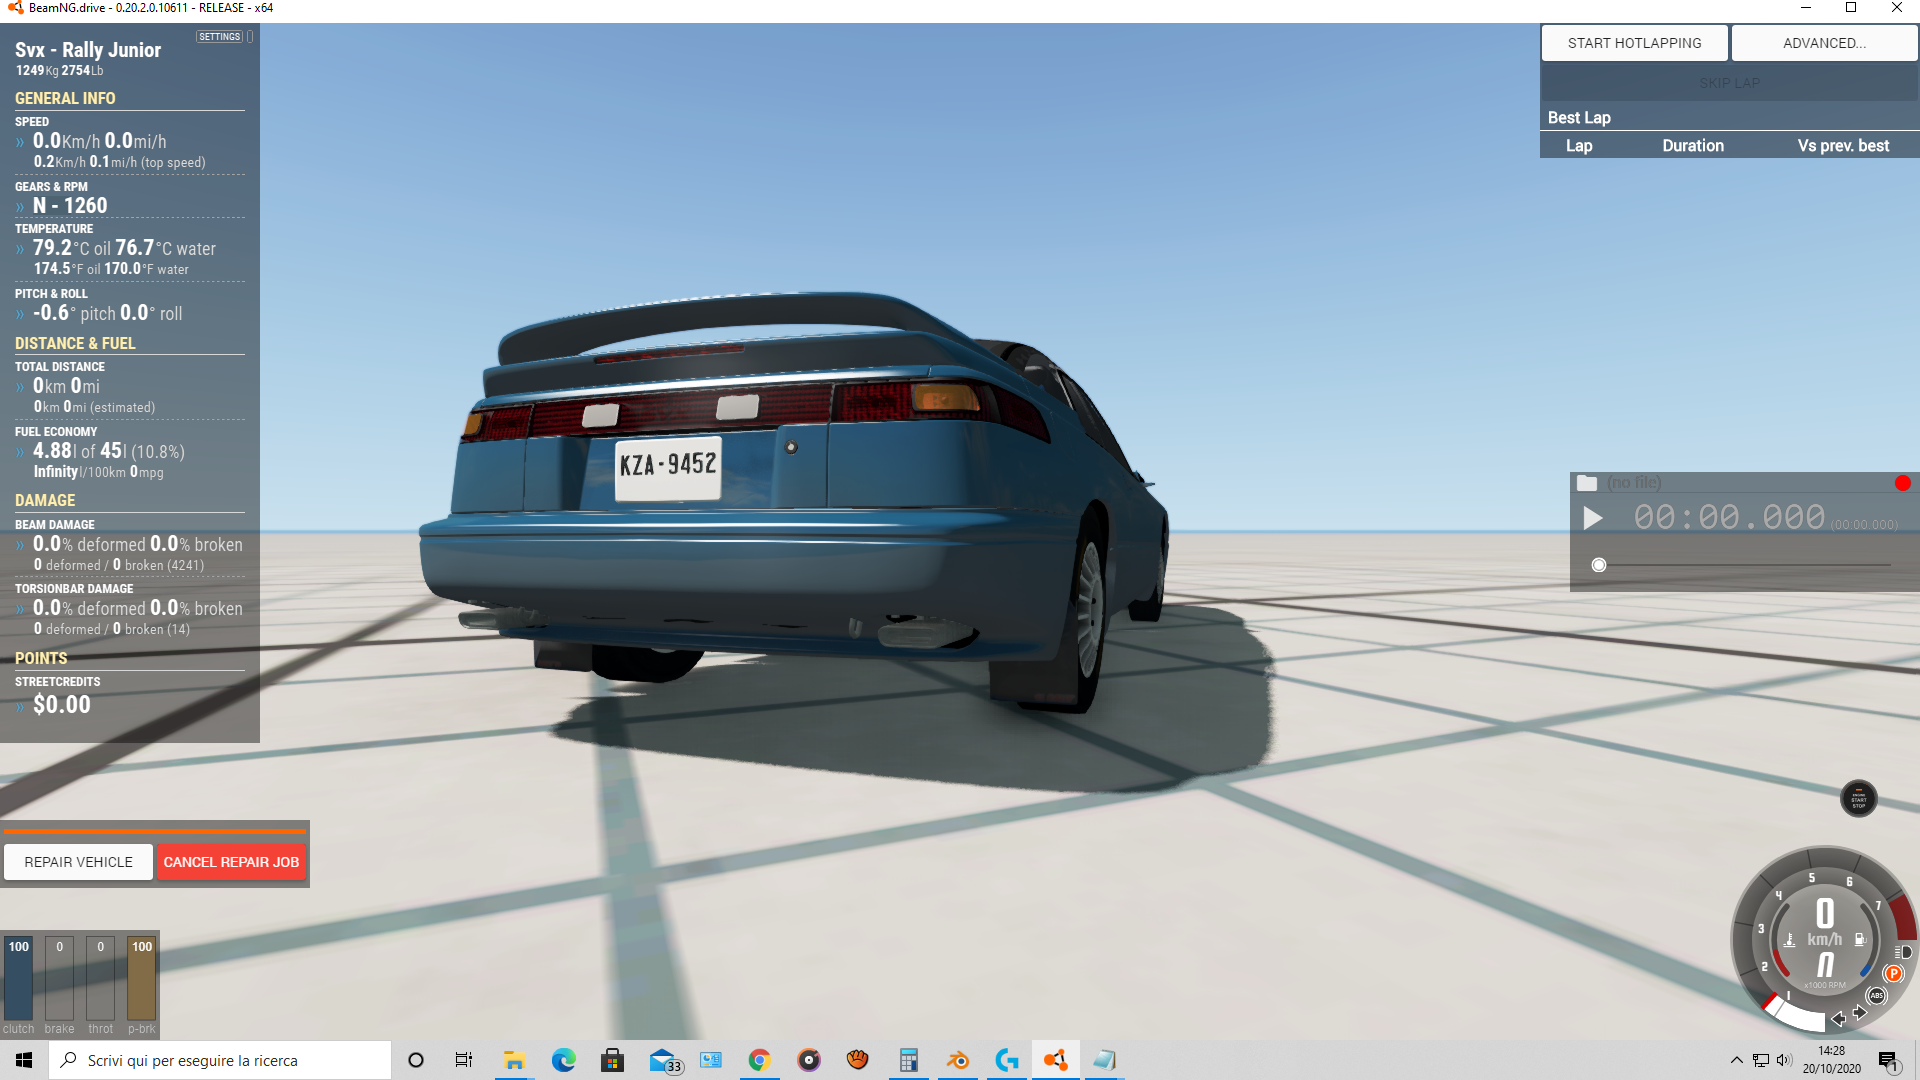Screen dimensions: 1920x1080
Task: Click the DISTANCE & FUEL section heading
Action: (75, 343)
